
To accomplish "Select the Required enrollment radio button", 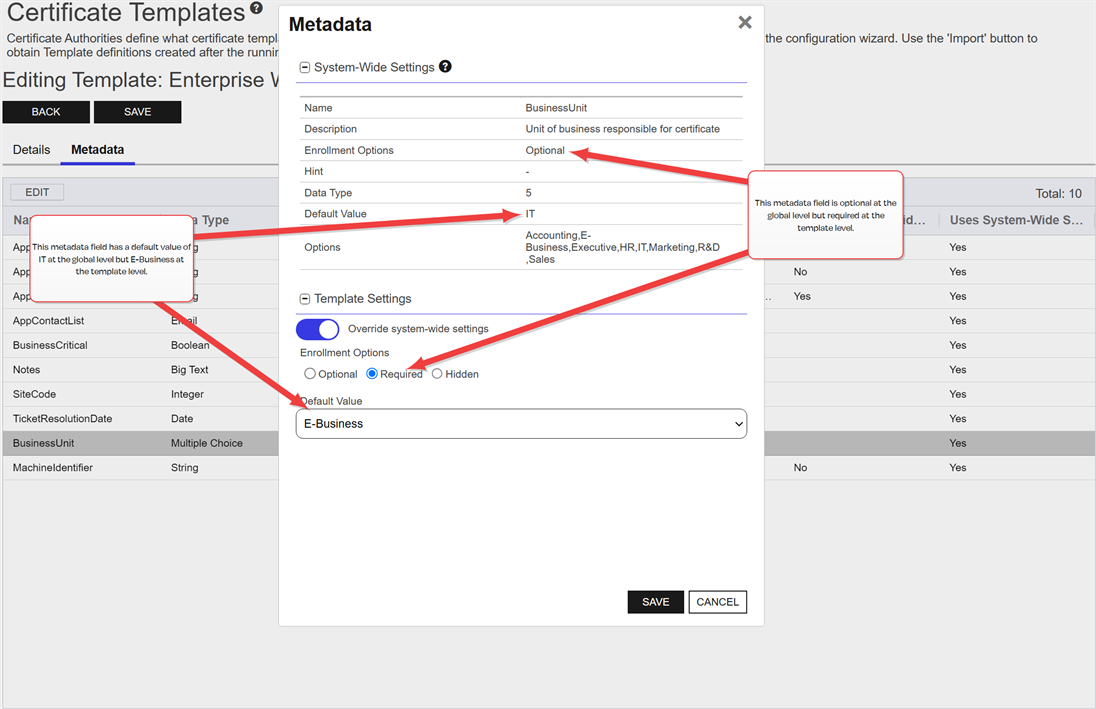I will point(372,374).
